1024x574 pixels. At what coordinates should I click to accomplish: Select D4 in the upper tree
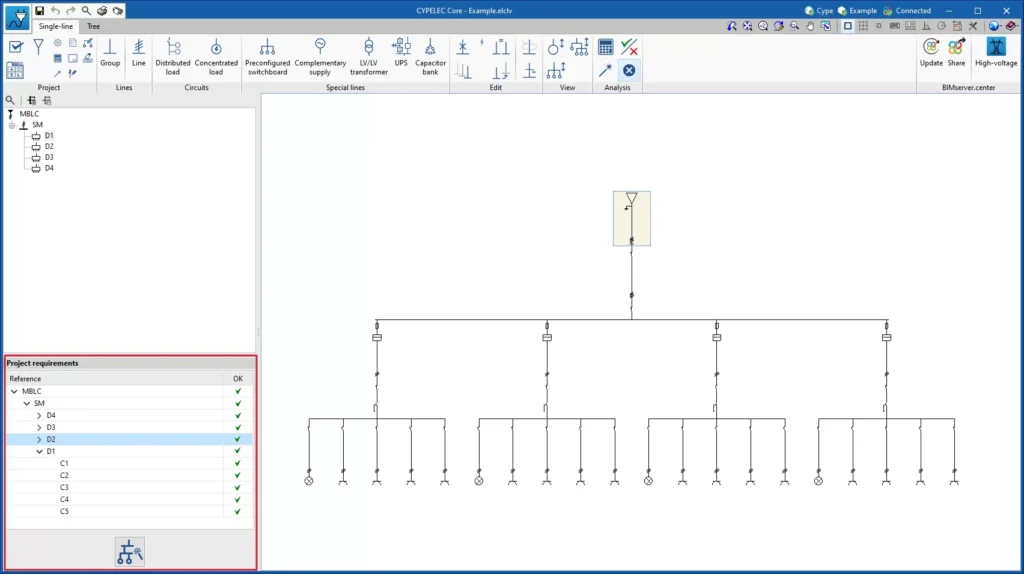click(49, 168)
